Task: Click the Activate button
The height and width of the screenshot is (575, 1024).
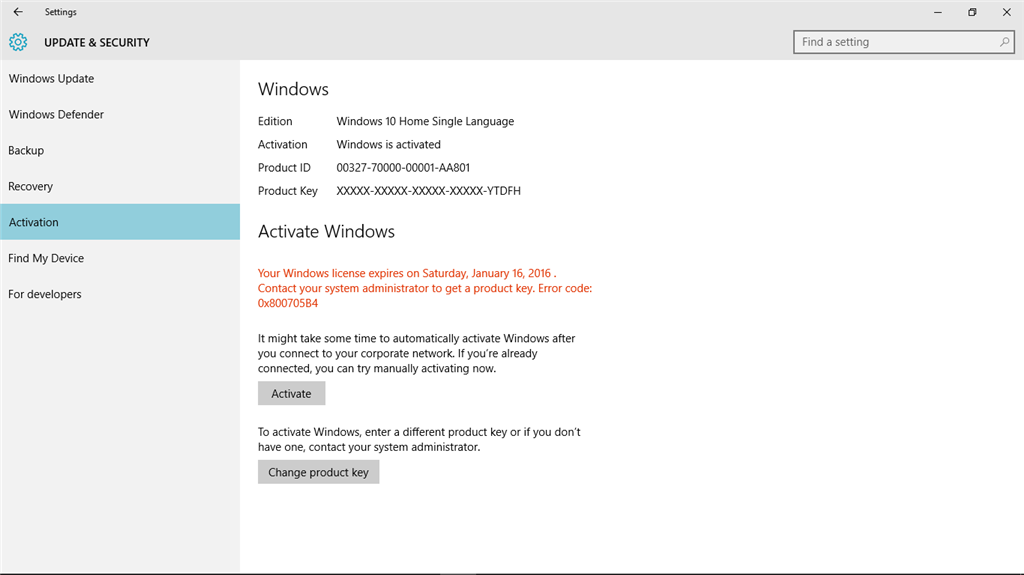Action: tap(291, 393)
